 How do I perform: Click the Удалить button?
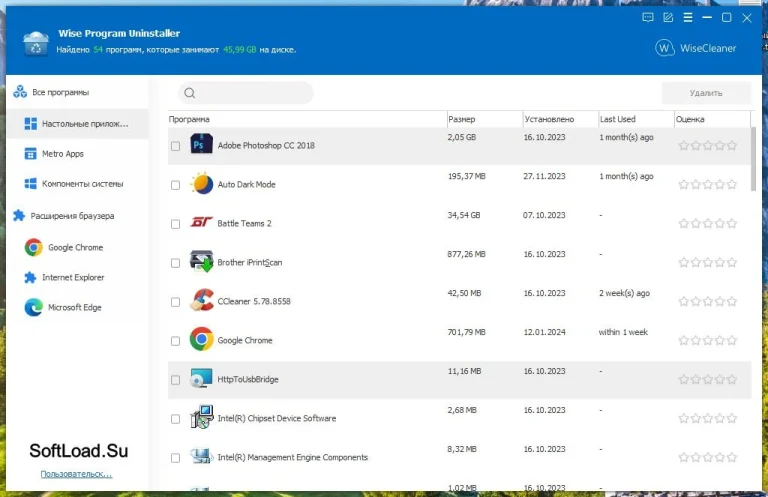[706, 93]
